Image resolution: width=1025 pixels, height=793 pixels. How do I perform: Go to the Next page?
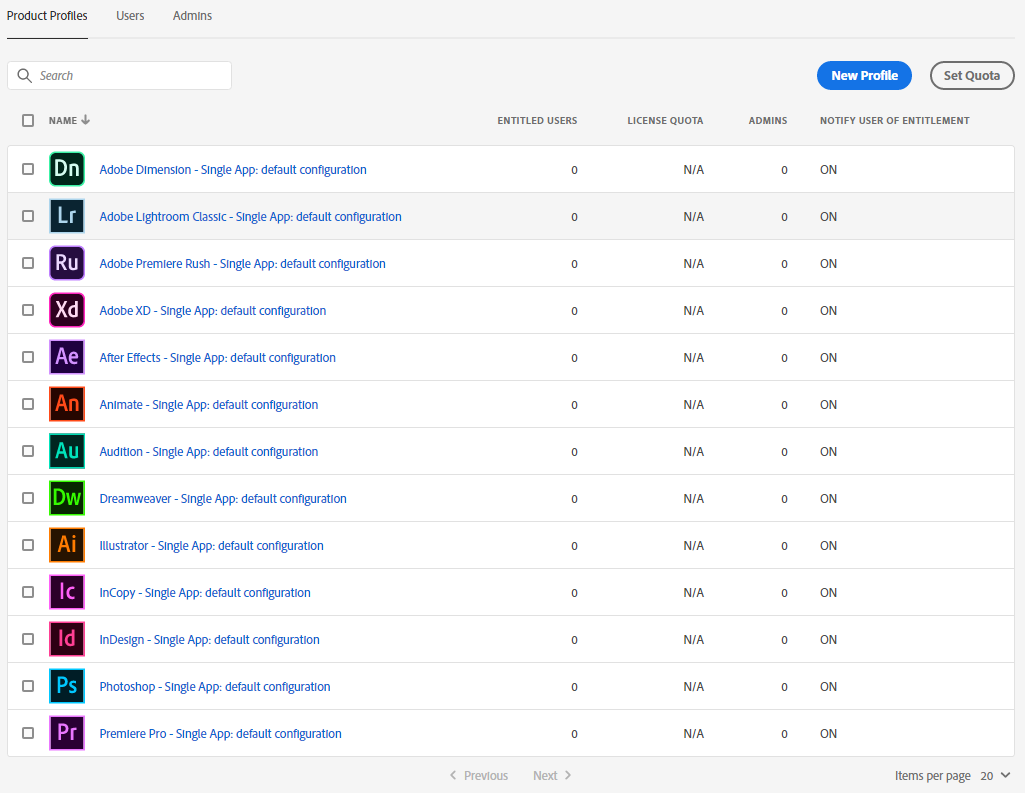click(x=552, y=776)
